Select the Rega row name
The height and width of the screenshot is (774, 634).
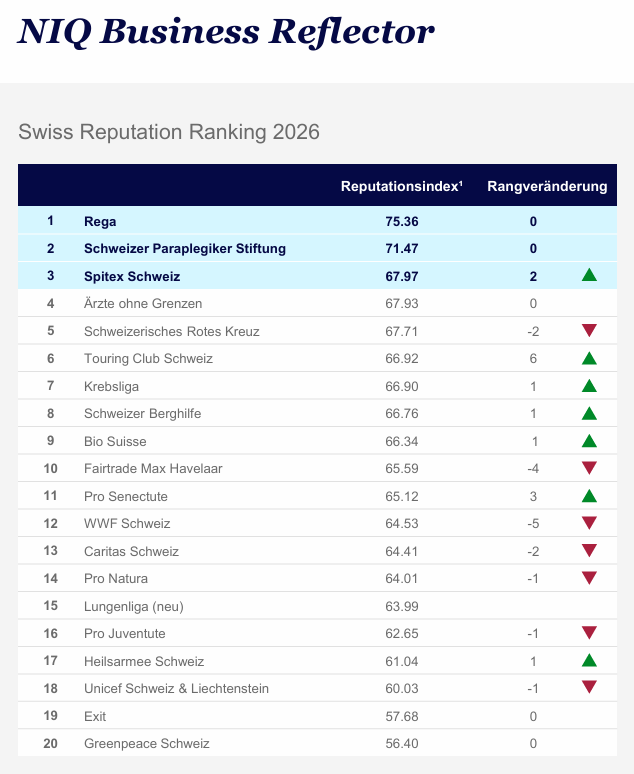(101, 221)
